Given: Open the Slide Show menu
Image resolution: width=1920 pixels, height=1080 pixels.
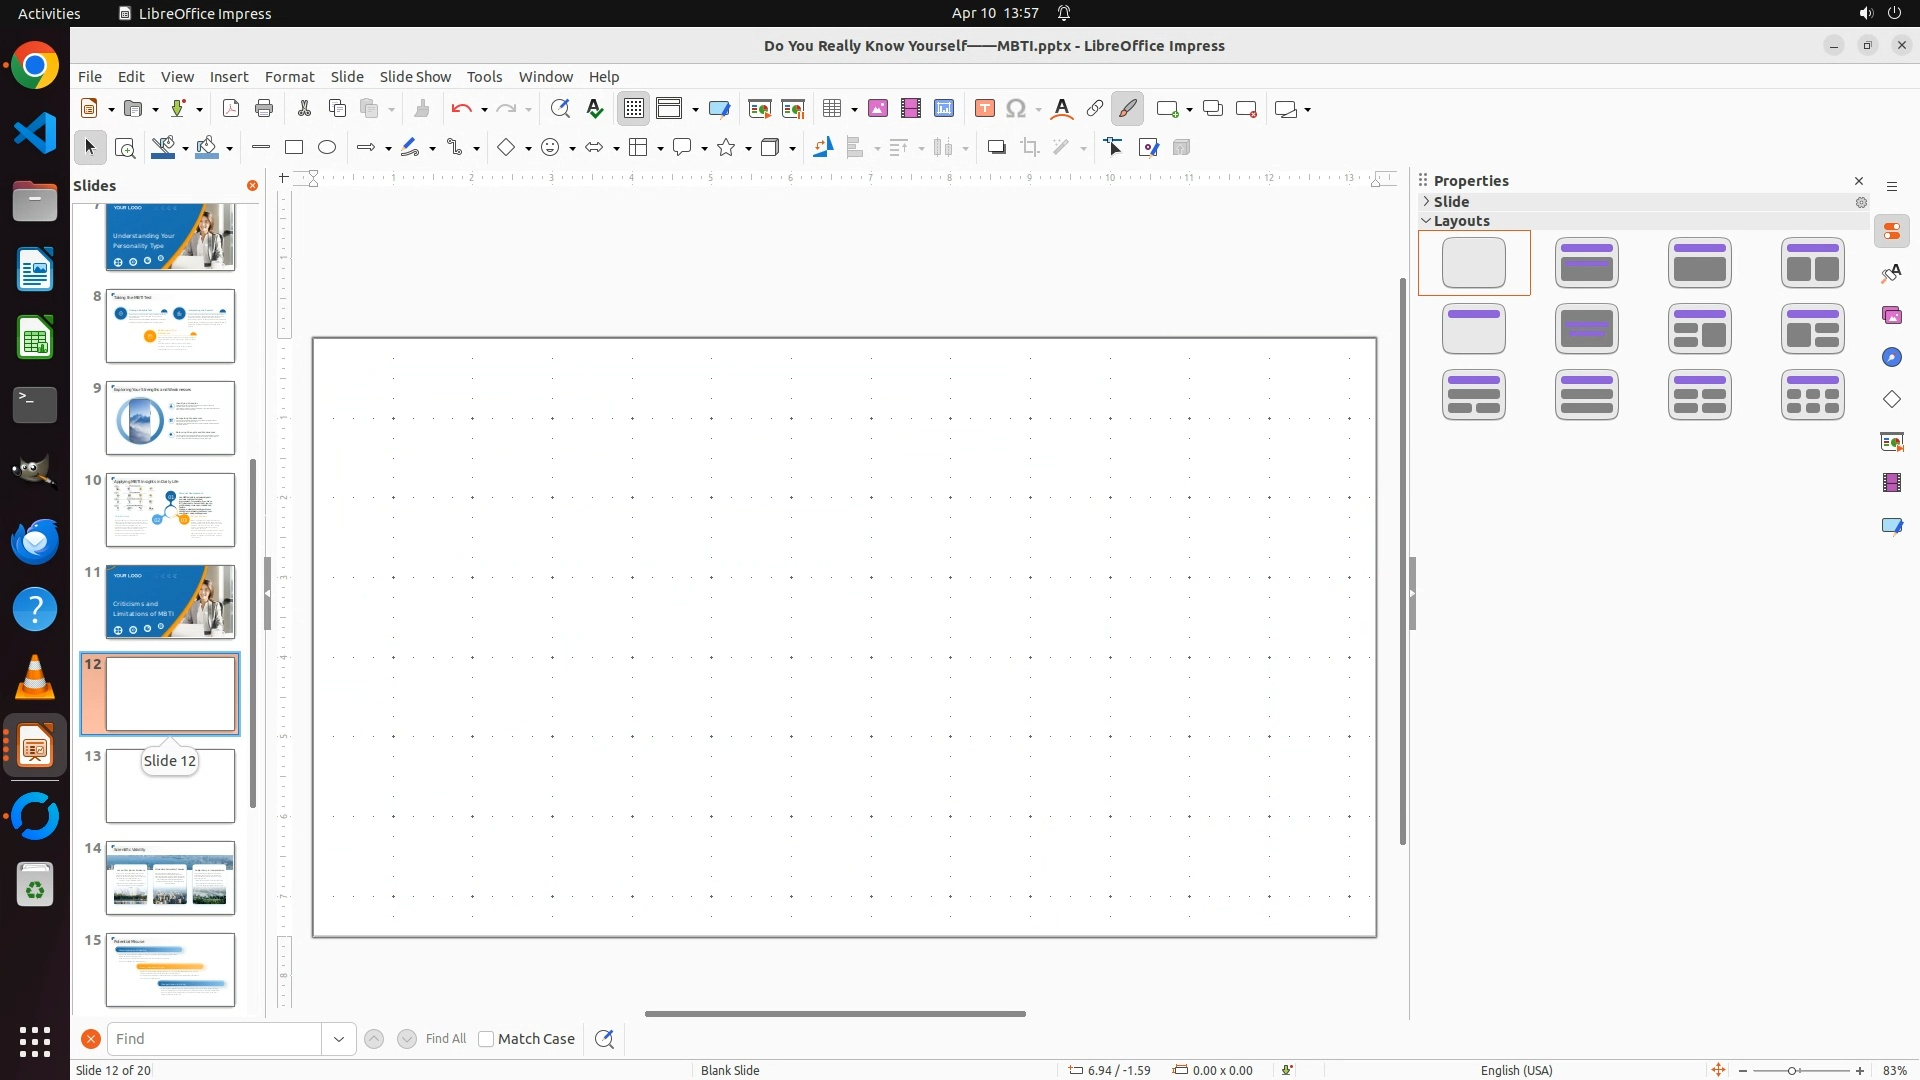Looking at the screenshot, I should pos(415,77).
